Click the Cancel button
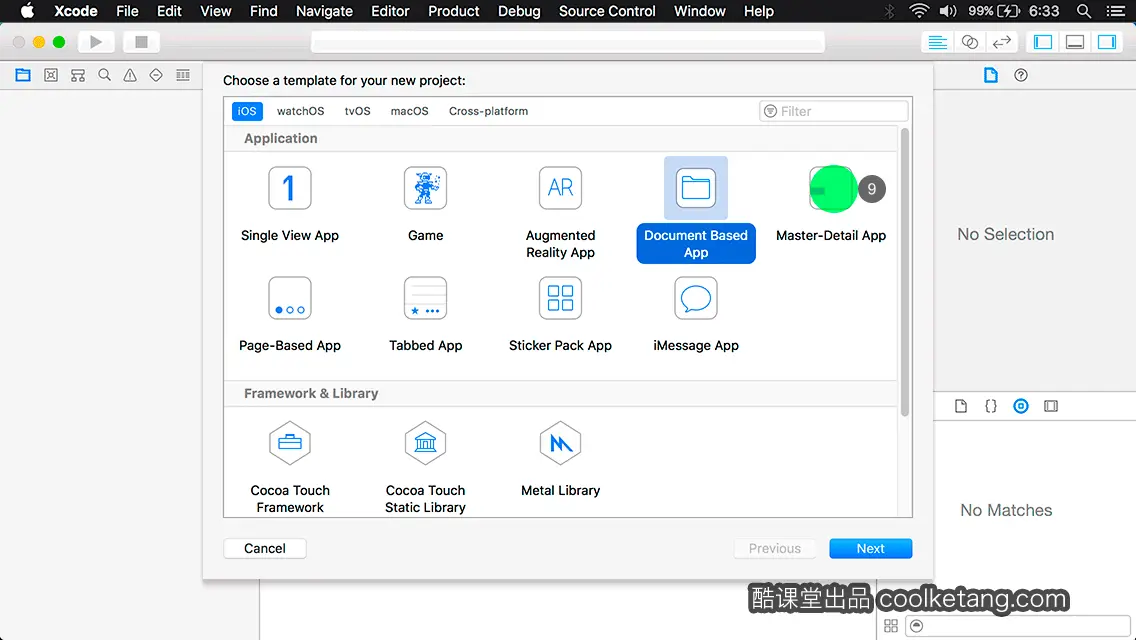Screen dimensions: 1136x640 (264, 549)
